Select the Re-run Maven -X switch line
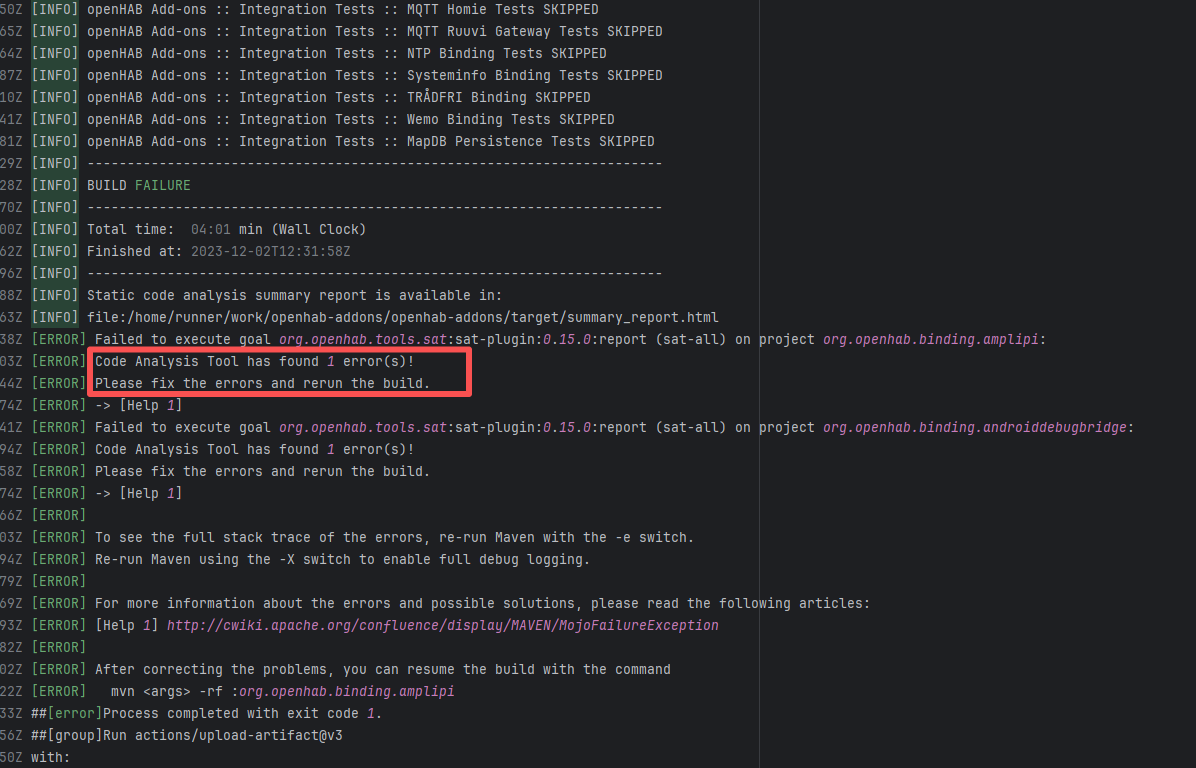This screenshot has height=768, width=1196. pyautogui.click(x=342, y=559)
